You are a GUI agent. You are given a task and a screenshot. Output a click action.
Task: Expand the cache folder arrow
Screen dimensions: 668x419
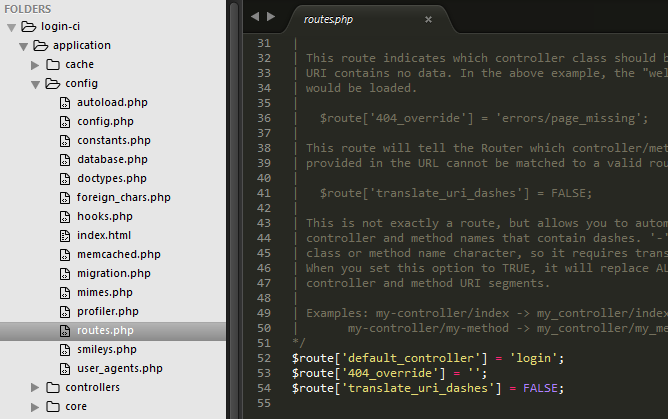35,65
